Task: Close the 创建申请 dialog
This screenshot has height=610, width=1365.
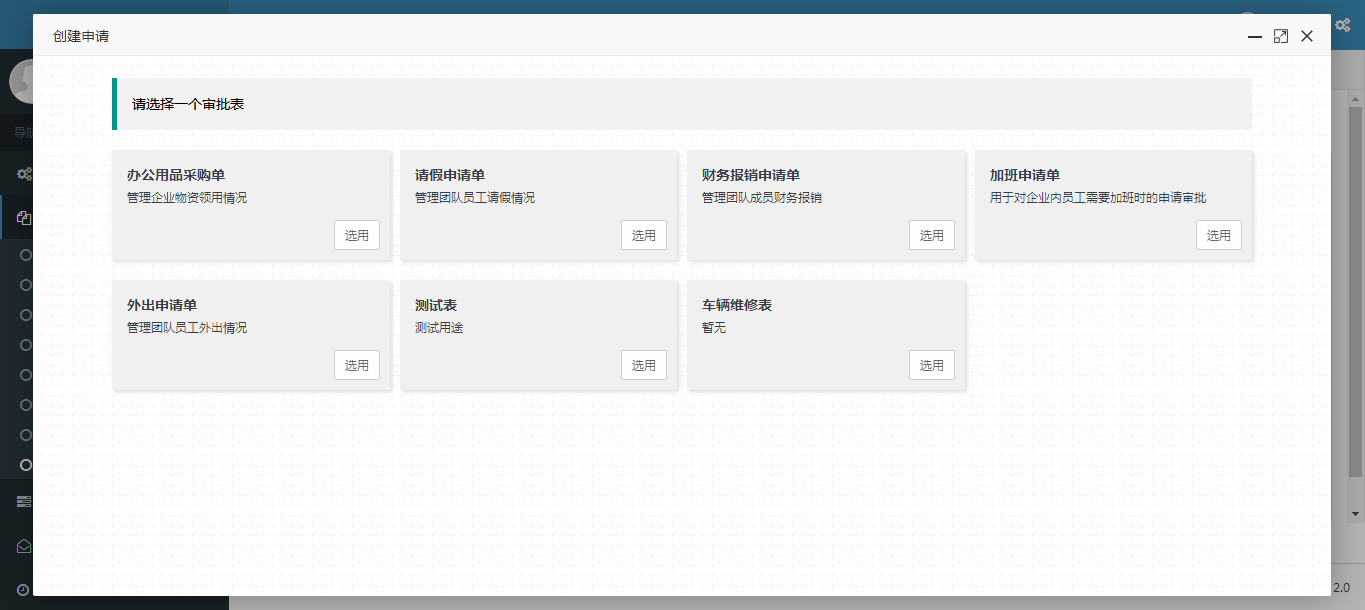Action: coord(1307,36)
